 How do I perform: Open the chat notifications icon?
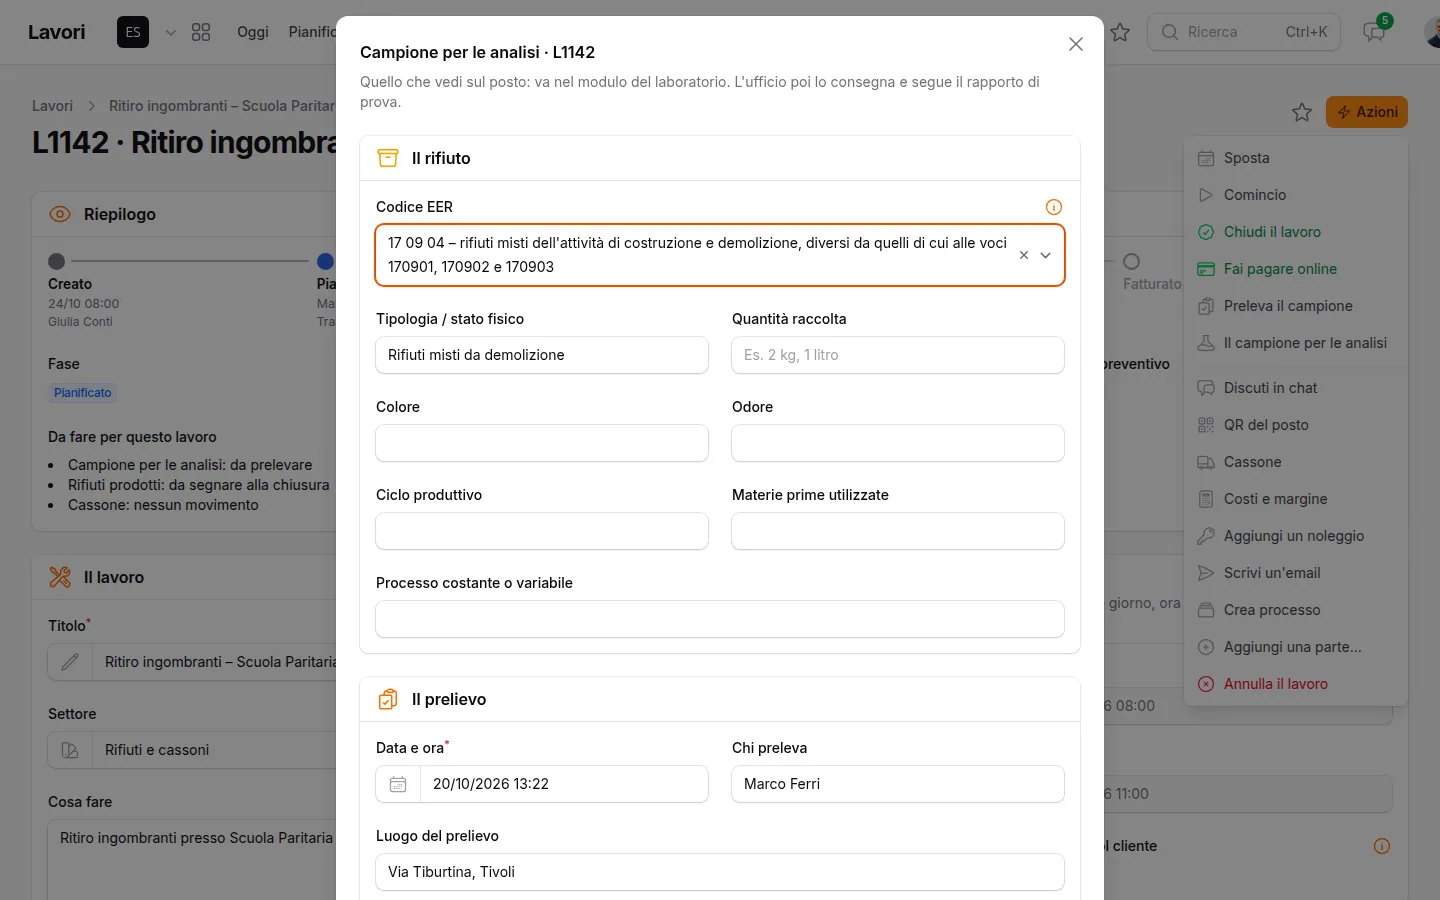tap(1374, 32)
